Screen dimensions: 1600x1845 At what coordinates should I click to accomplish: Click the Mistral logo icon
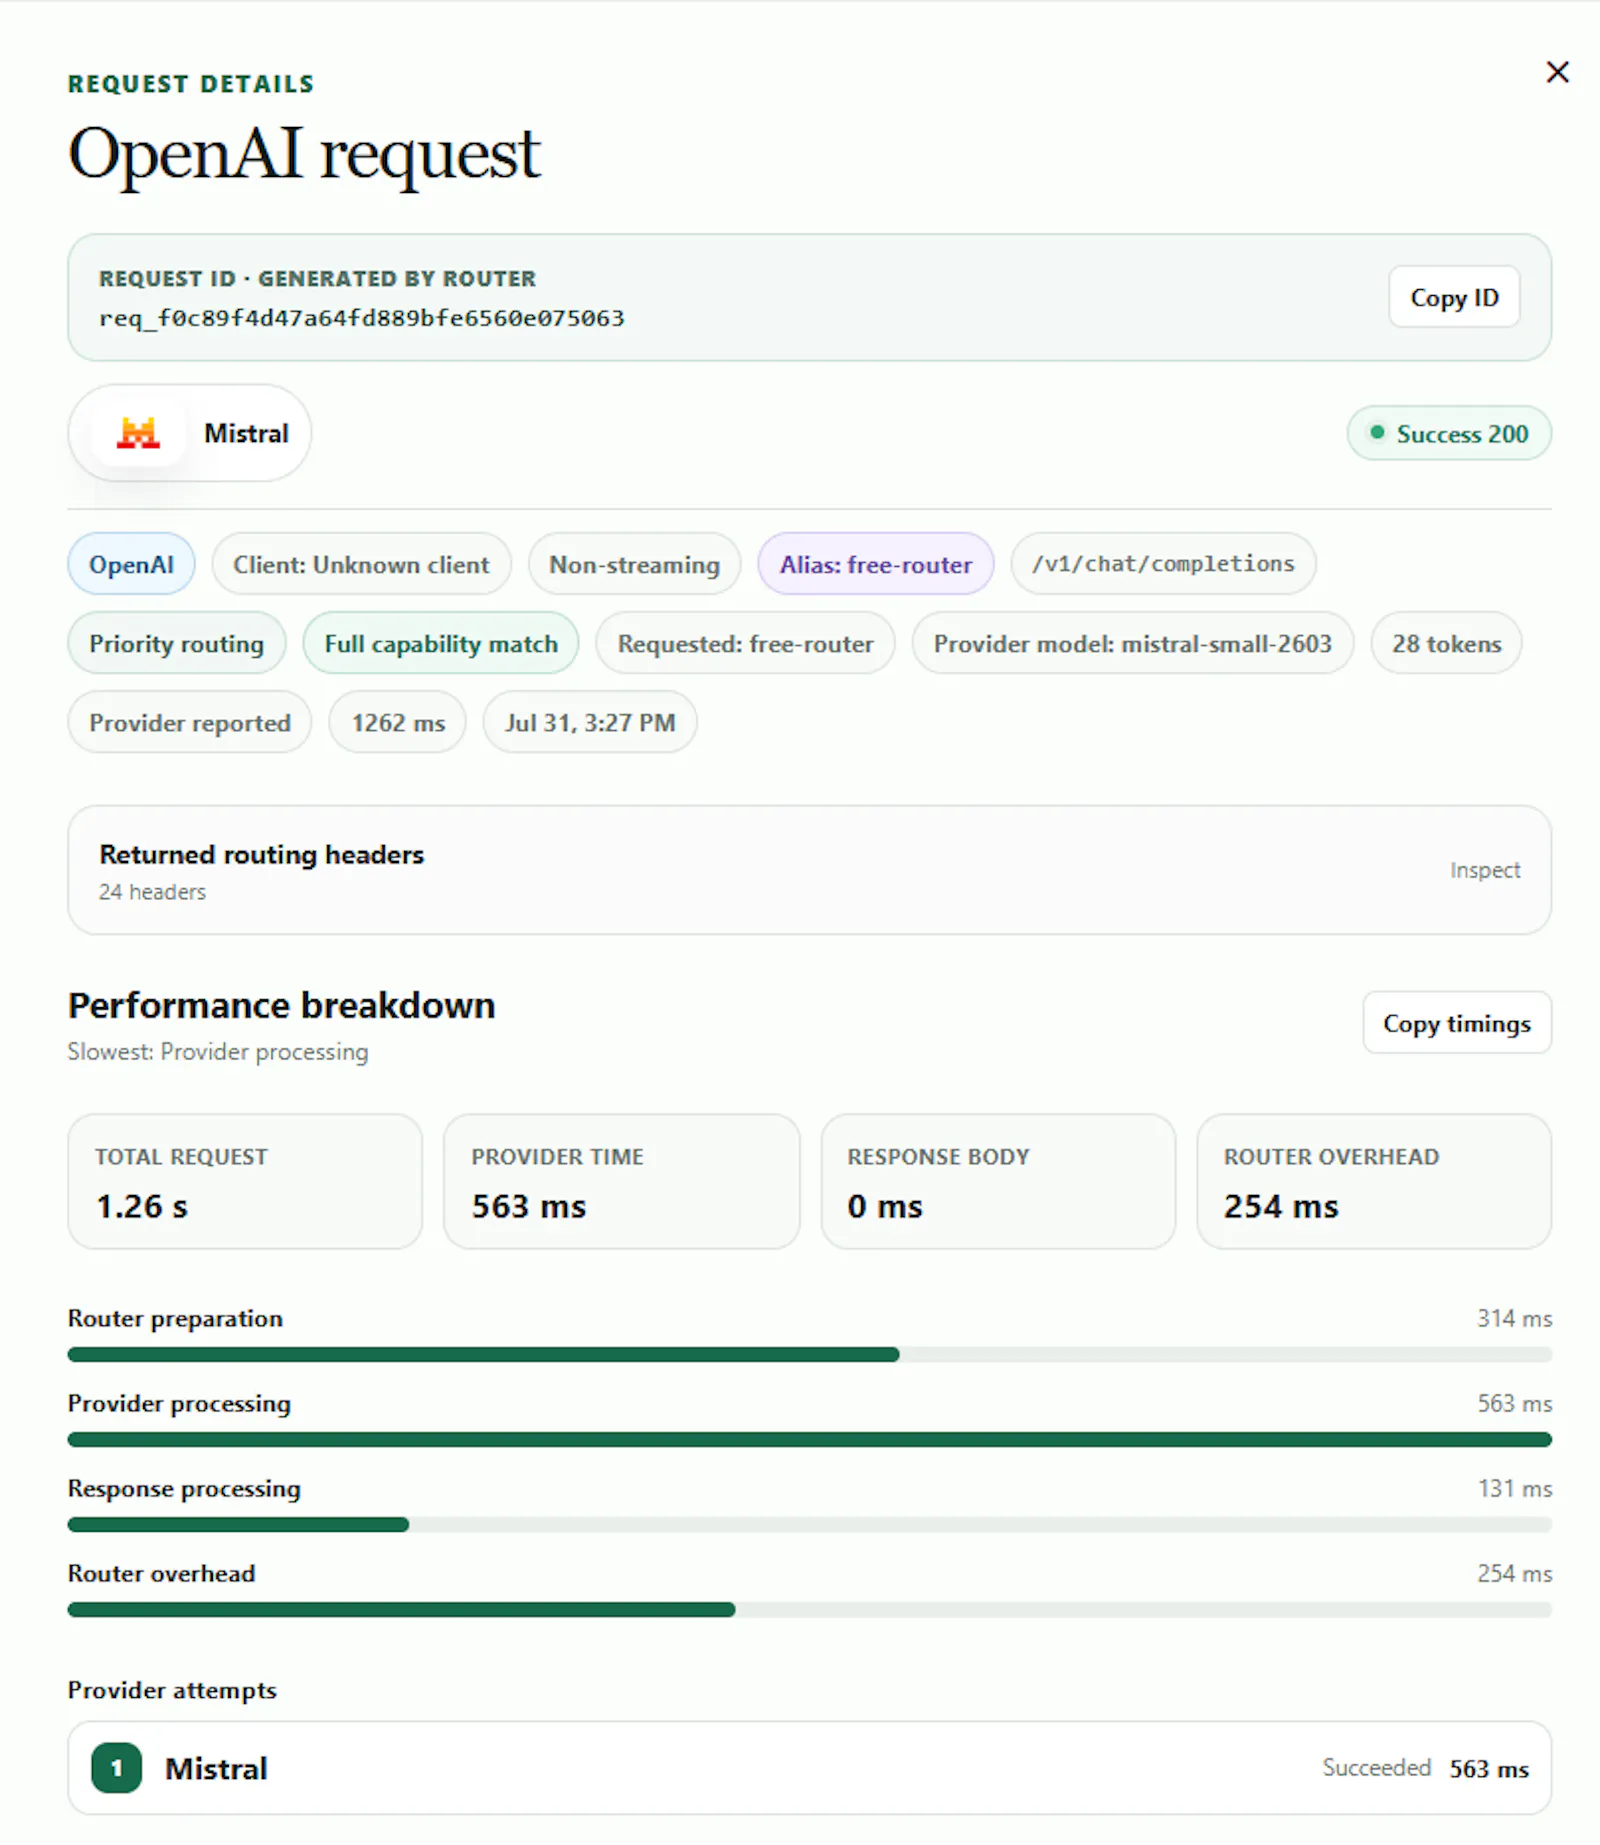138,433
